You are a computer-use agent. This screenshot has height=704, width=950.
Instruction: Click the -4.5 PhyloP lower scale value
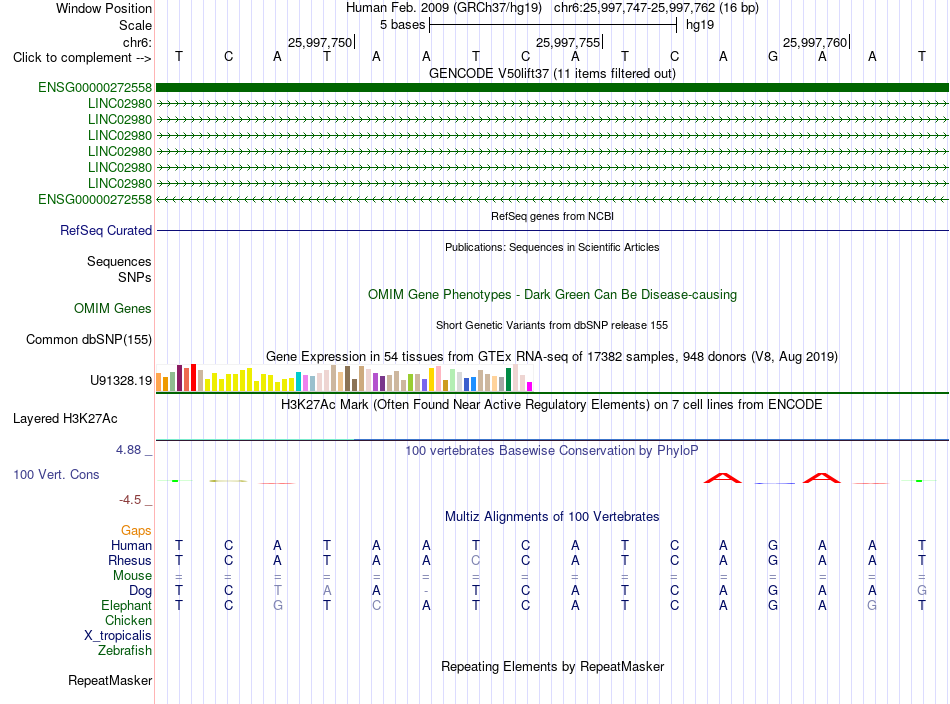pyautogui.click(x=130, y=500)
